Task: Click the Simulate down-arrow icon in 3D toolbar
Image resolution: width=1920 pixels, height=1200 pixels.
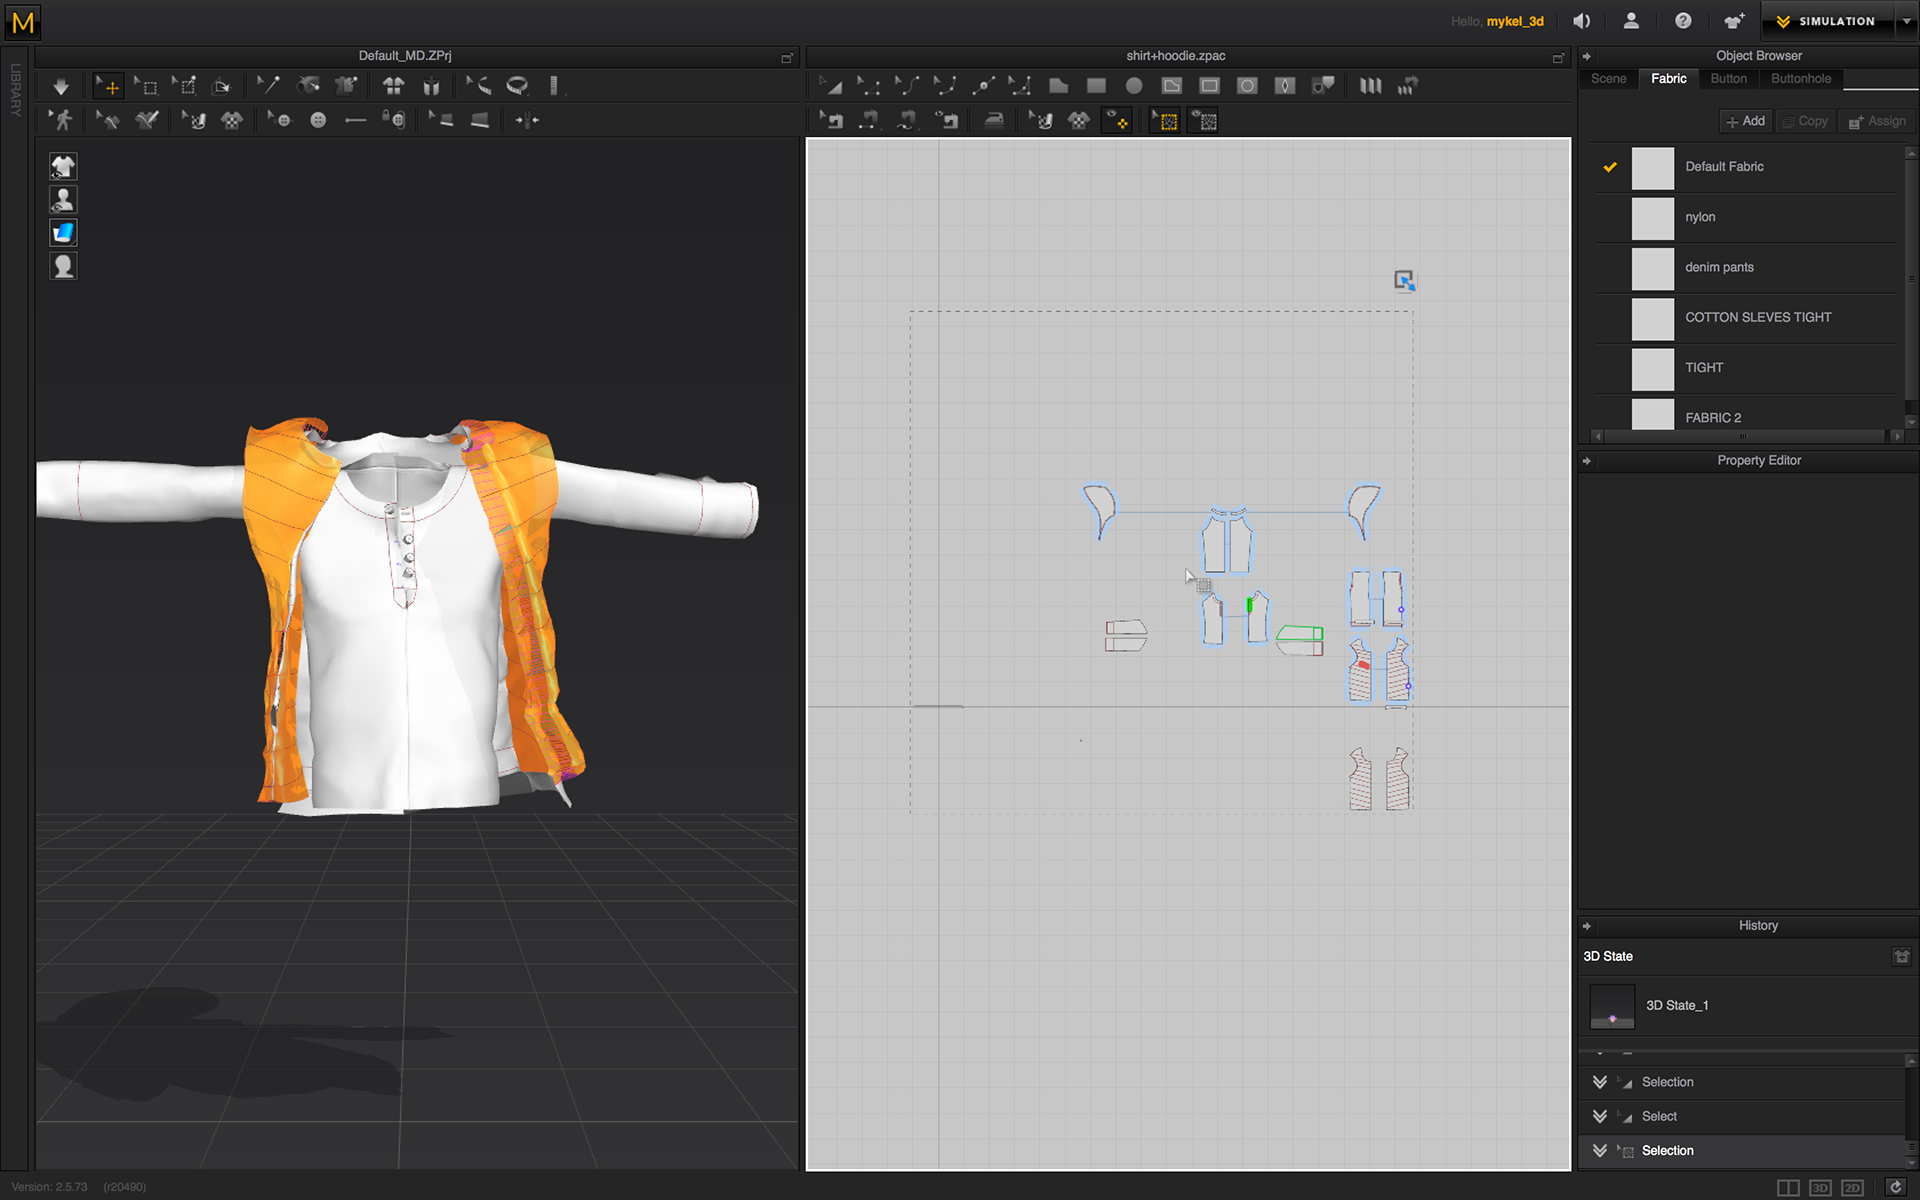Action: pyautogui.click(x=61, y=87)
